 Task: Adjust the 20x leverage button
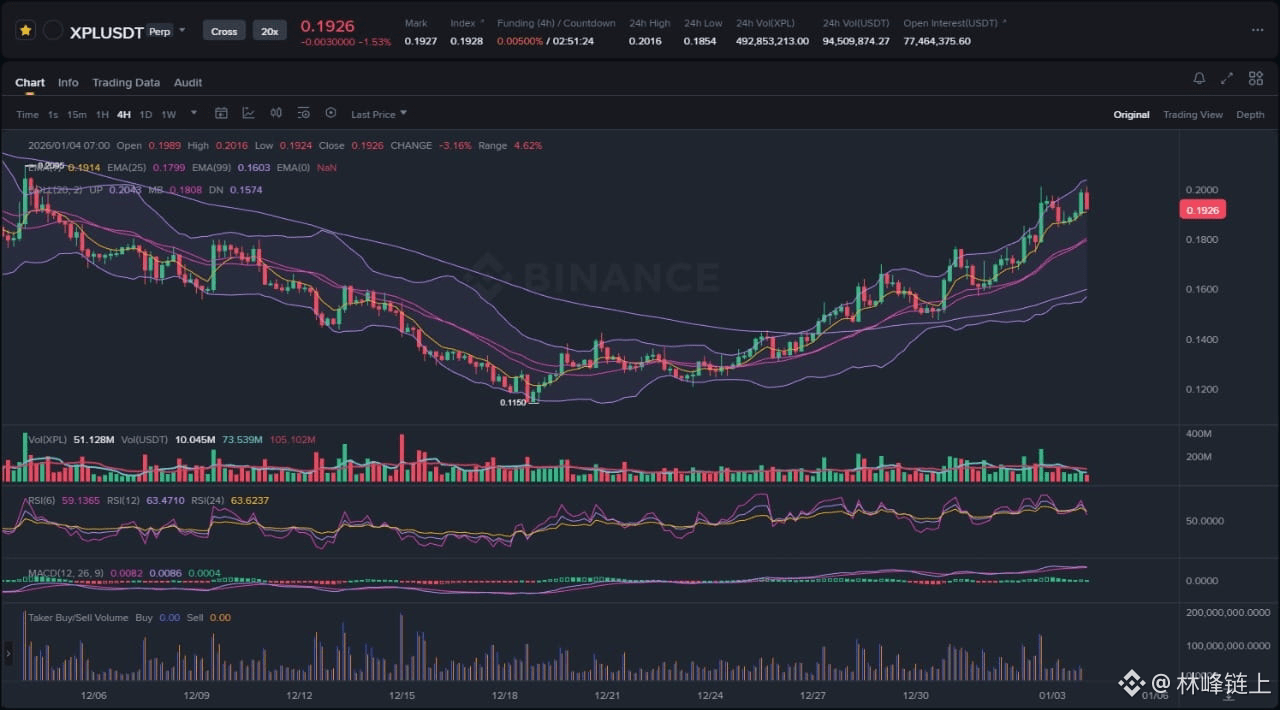click(270, 31)
